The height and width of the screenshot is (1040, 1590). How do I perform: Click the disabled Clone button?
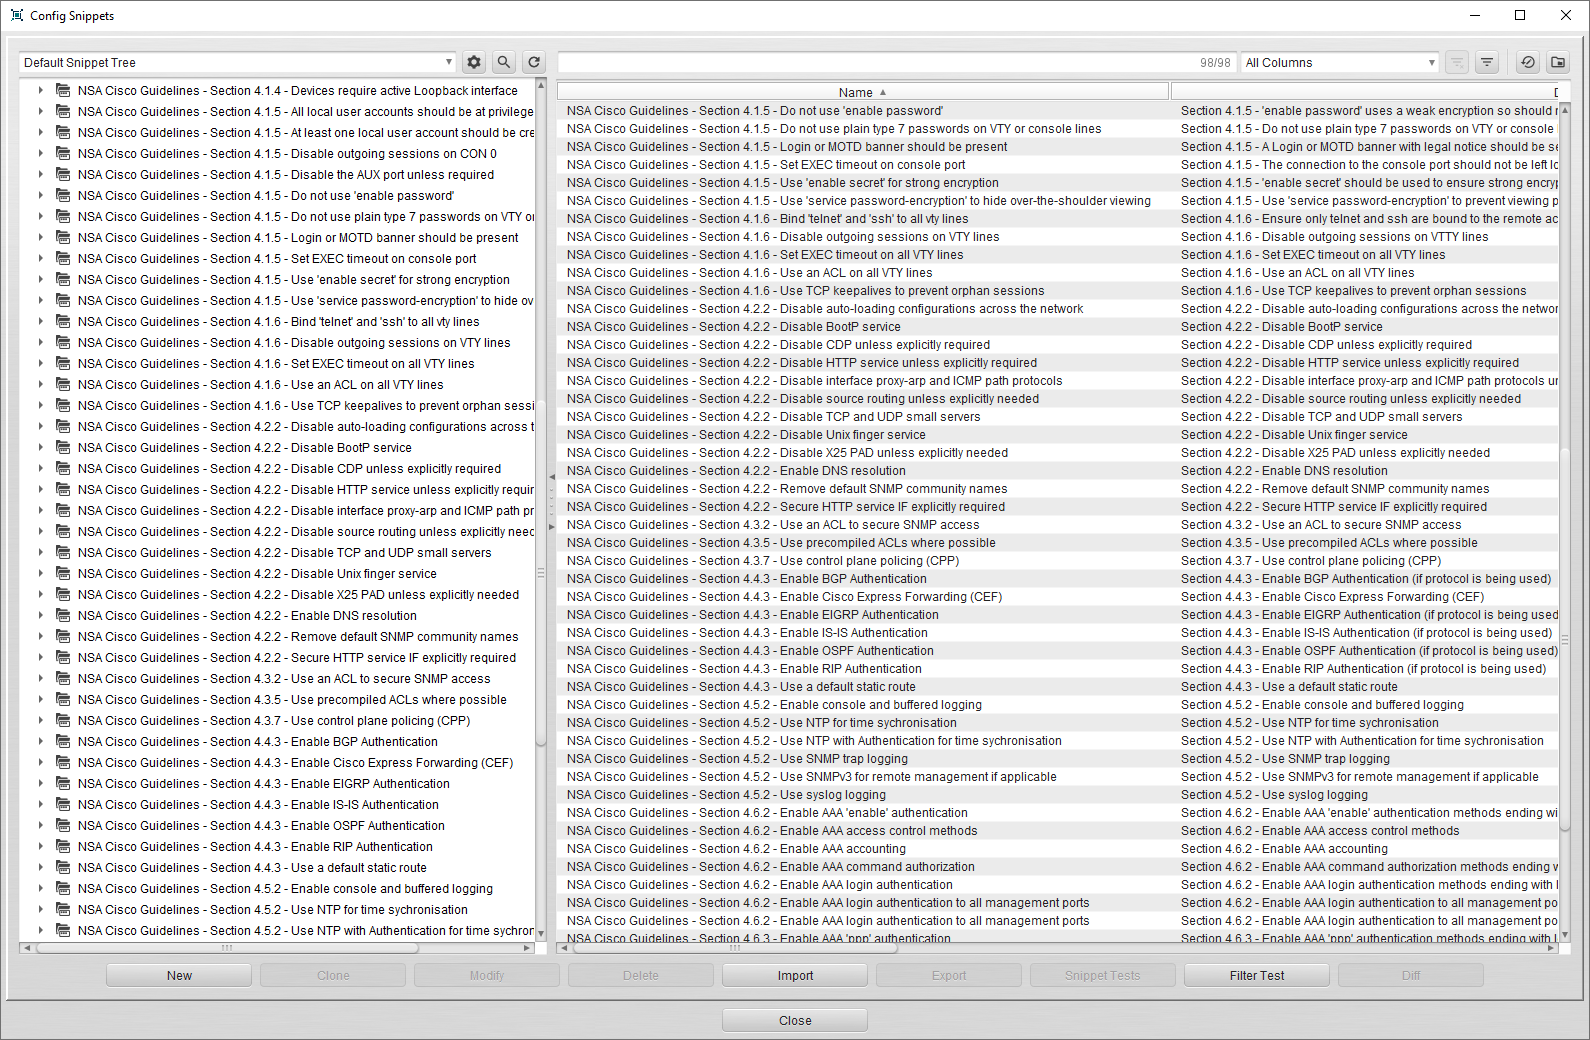pyautogui.click(x=333, y=975)
